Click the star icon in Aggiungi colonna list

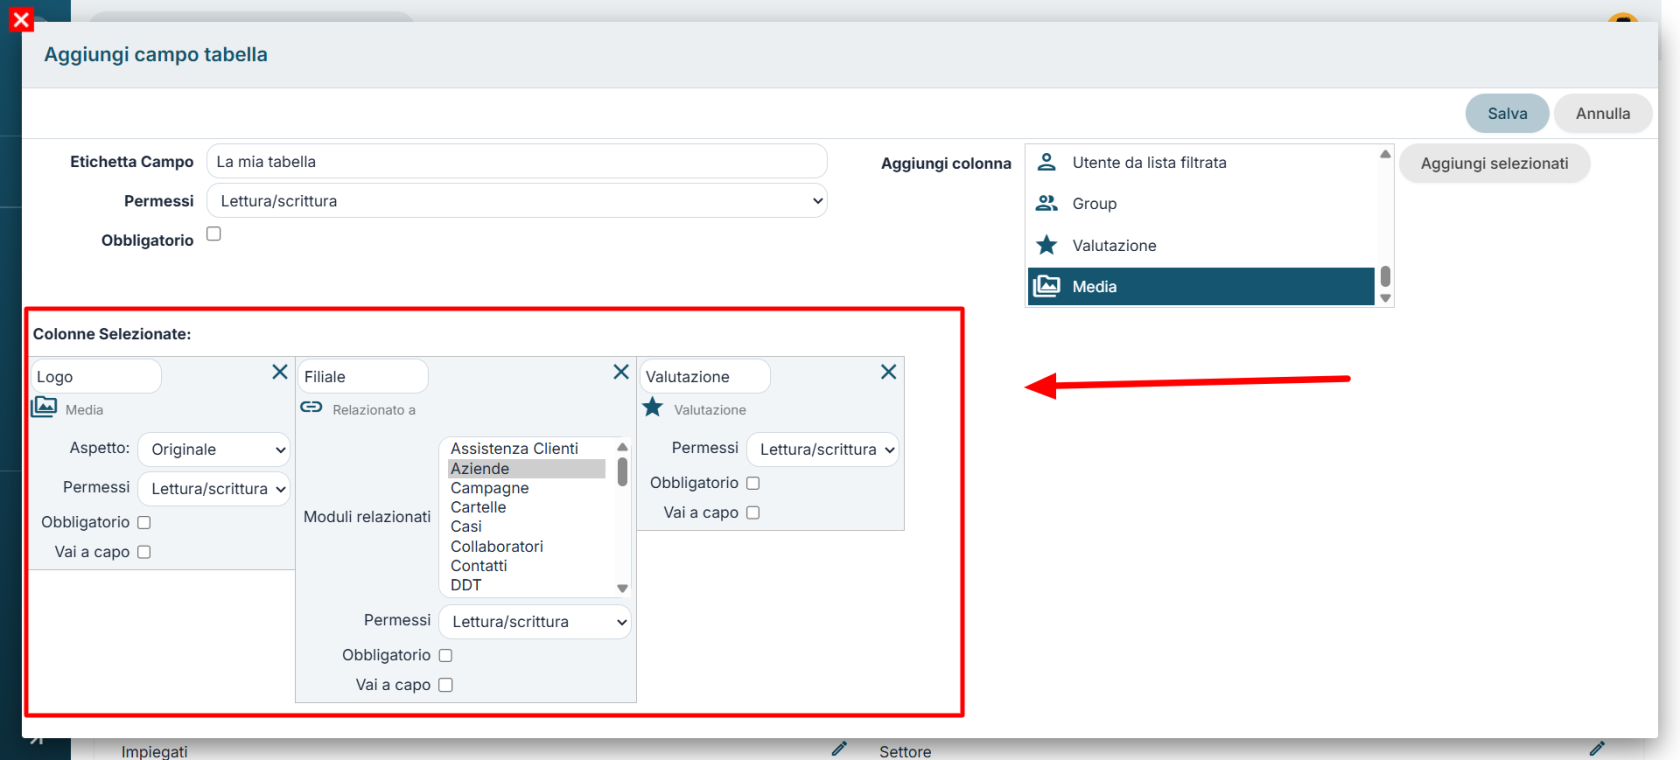(1047, 245)
